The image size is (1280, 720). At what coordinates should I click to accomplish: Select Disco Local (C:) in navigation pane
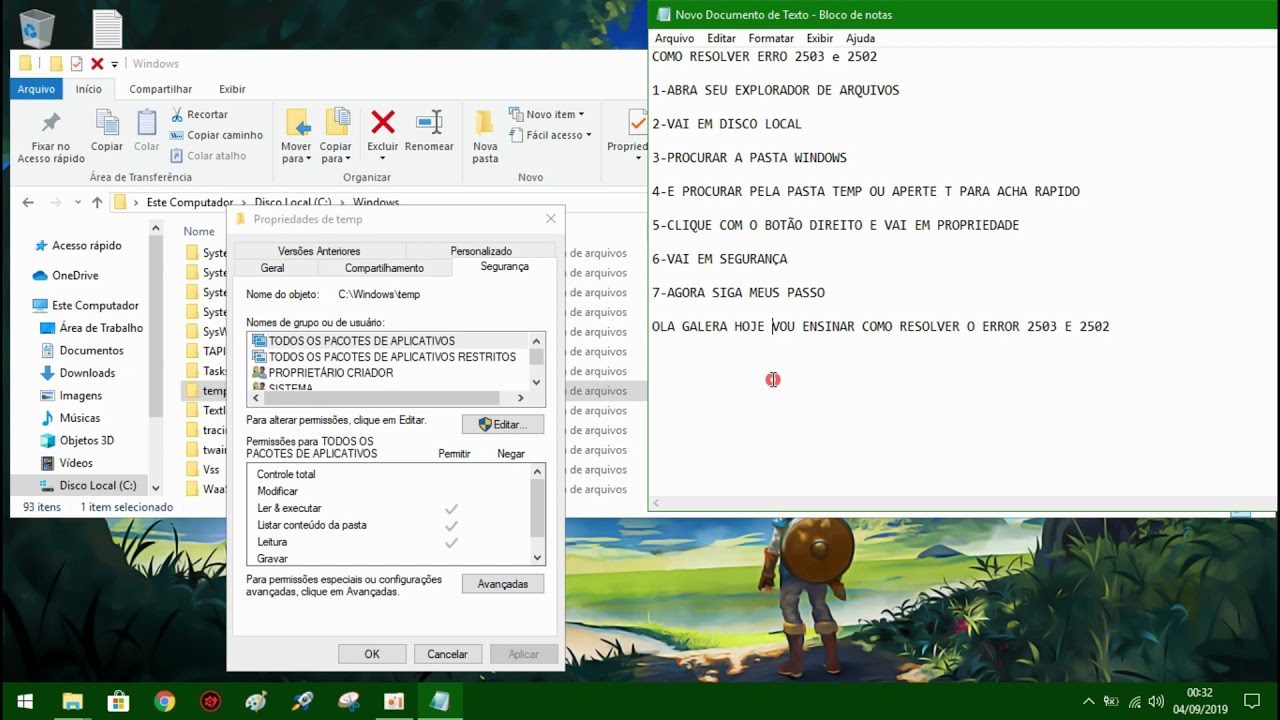coord(97,486)
